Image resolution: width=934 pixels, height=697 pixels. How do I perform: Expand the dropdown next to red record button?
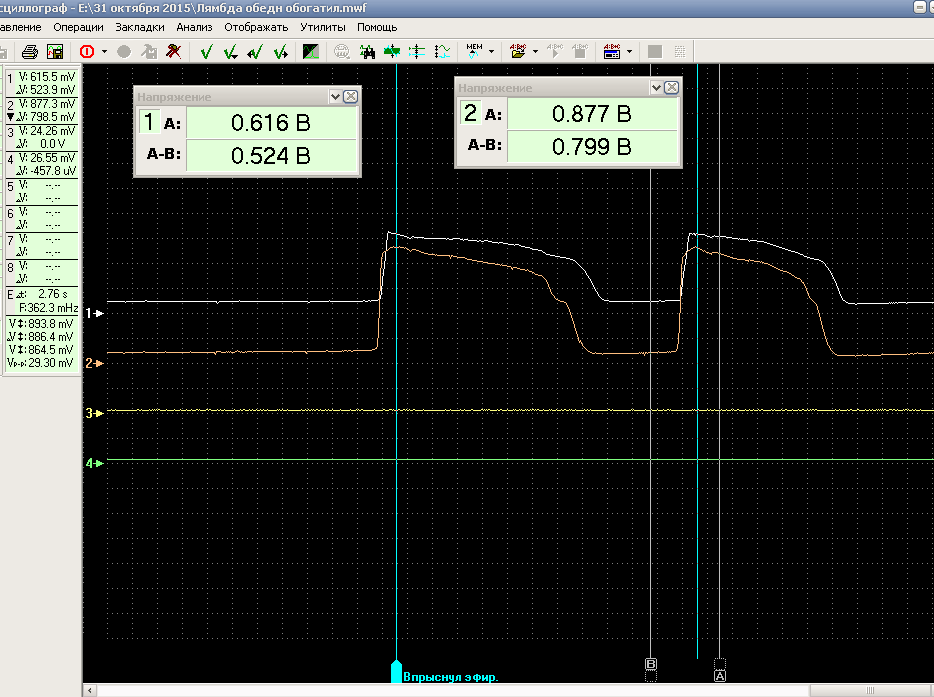tap(104, 52)
